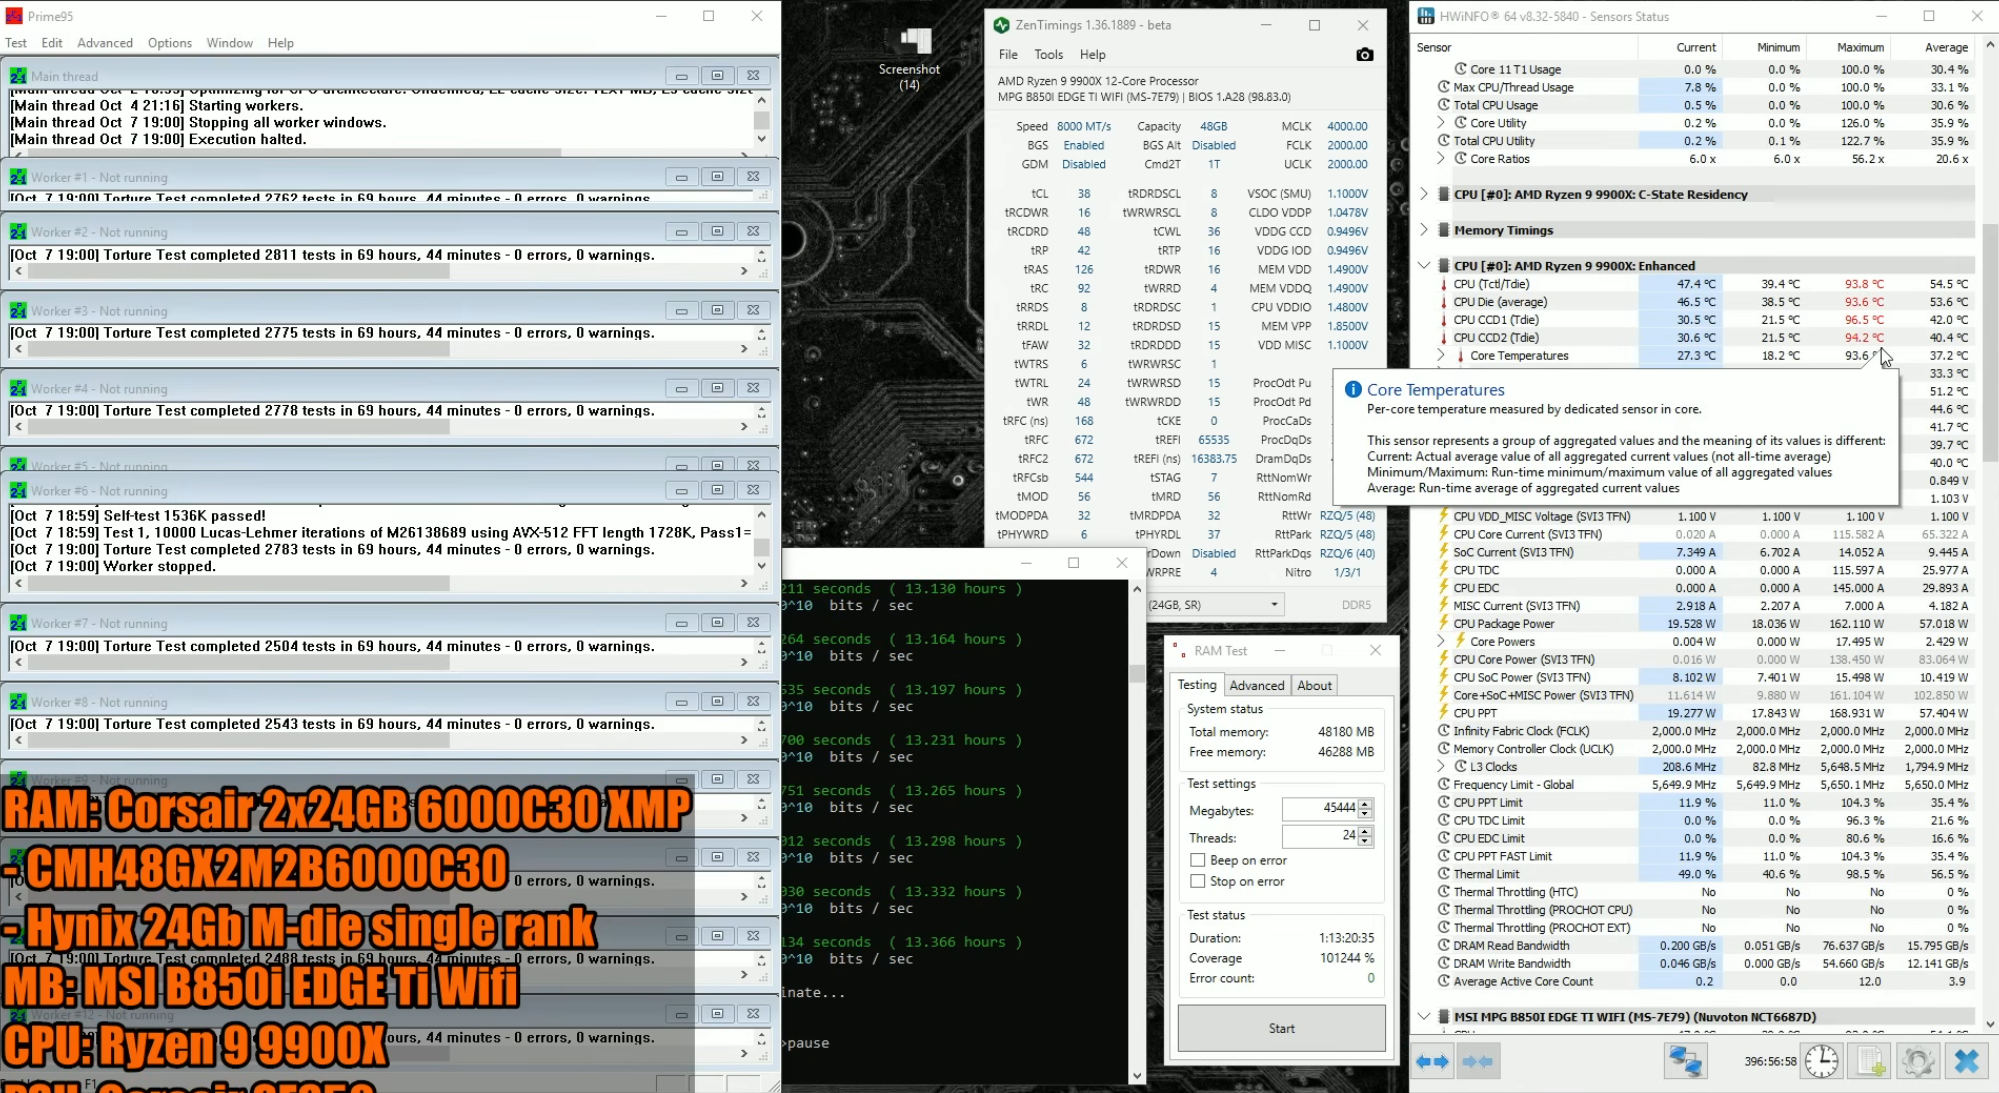1999x1093 pixels.
Task: Expand the Core Ratios row
Action: (1441, 159)
